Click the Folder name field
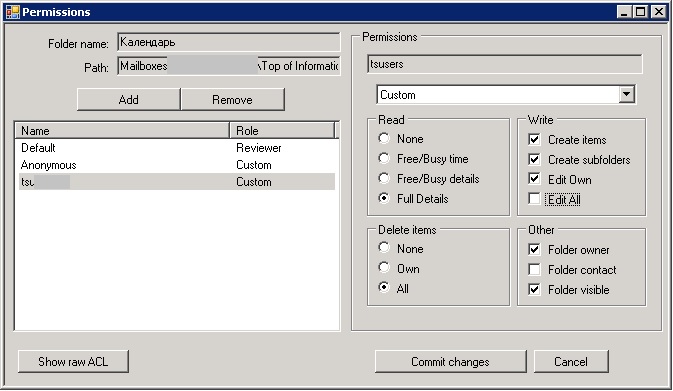 tap(229, 42)
